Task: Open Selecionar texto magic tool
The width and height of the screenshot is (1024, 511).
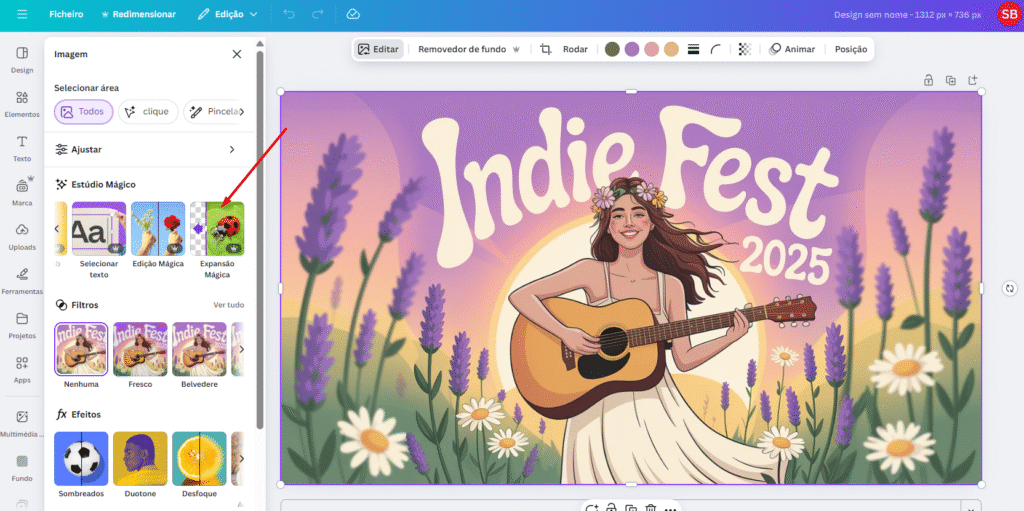Action: 99,240
